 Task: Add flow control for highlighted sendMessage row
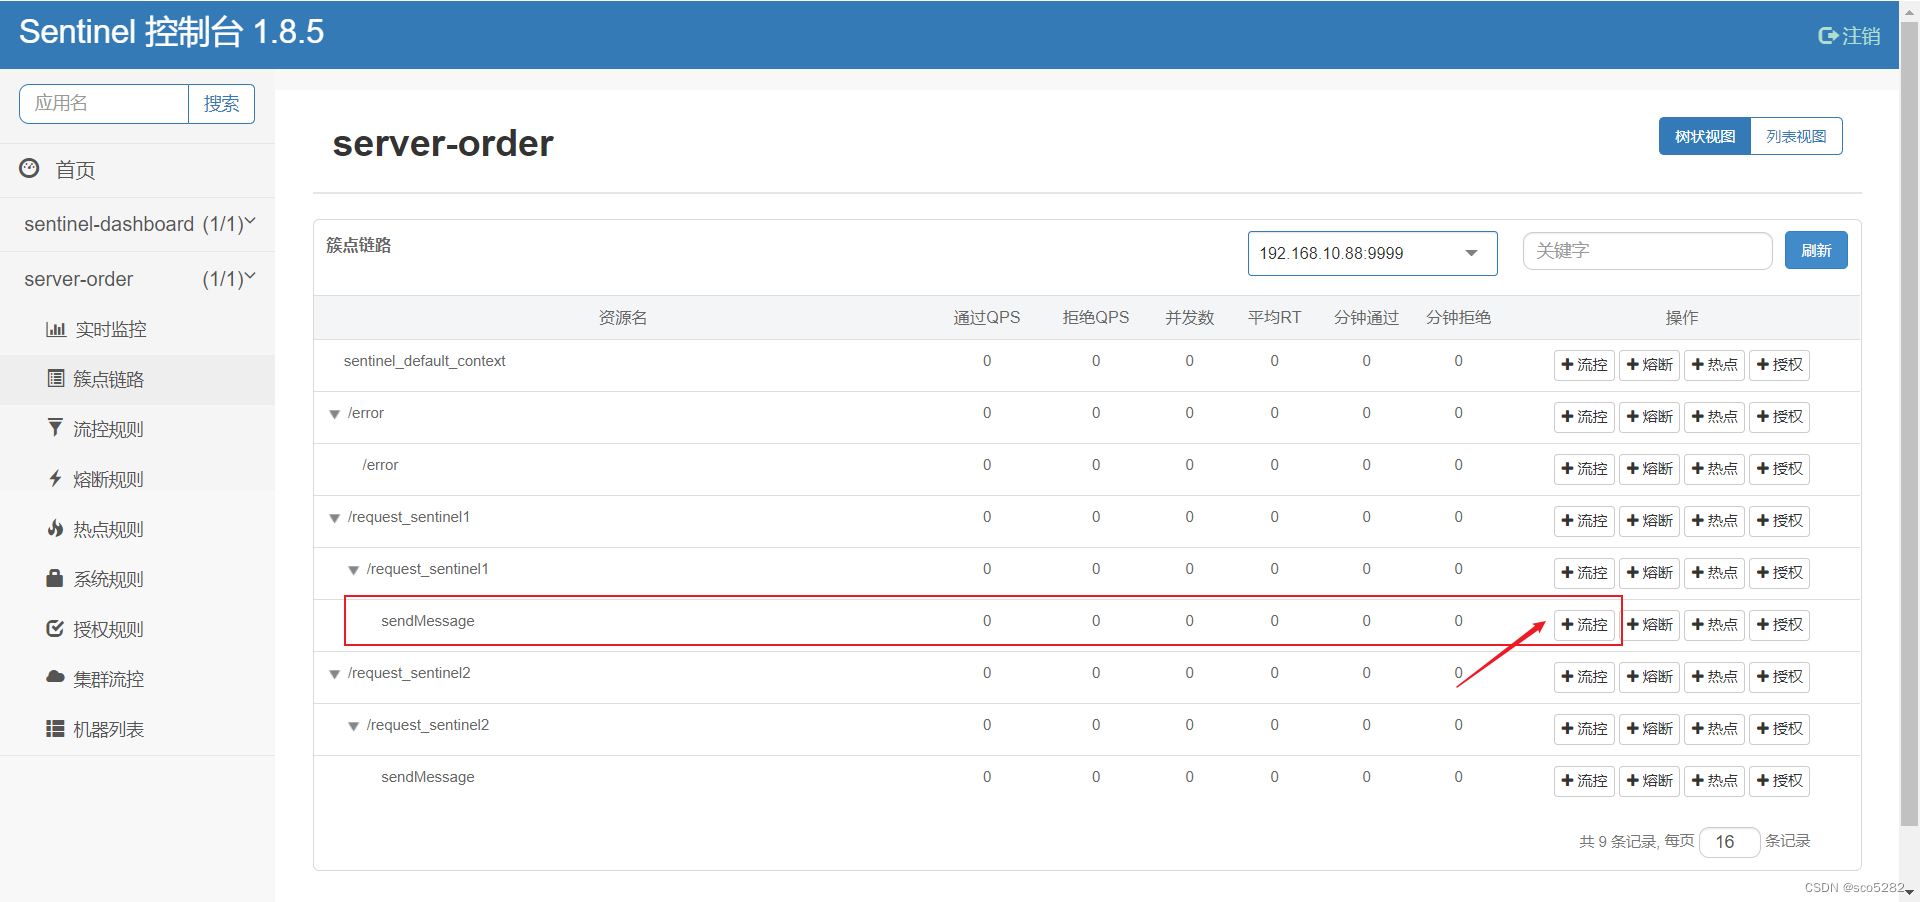pyautogui.click(x=1584, y=625)
